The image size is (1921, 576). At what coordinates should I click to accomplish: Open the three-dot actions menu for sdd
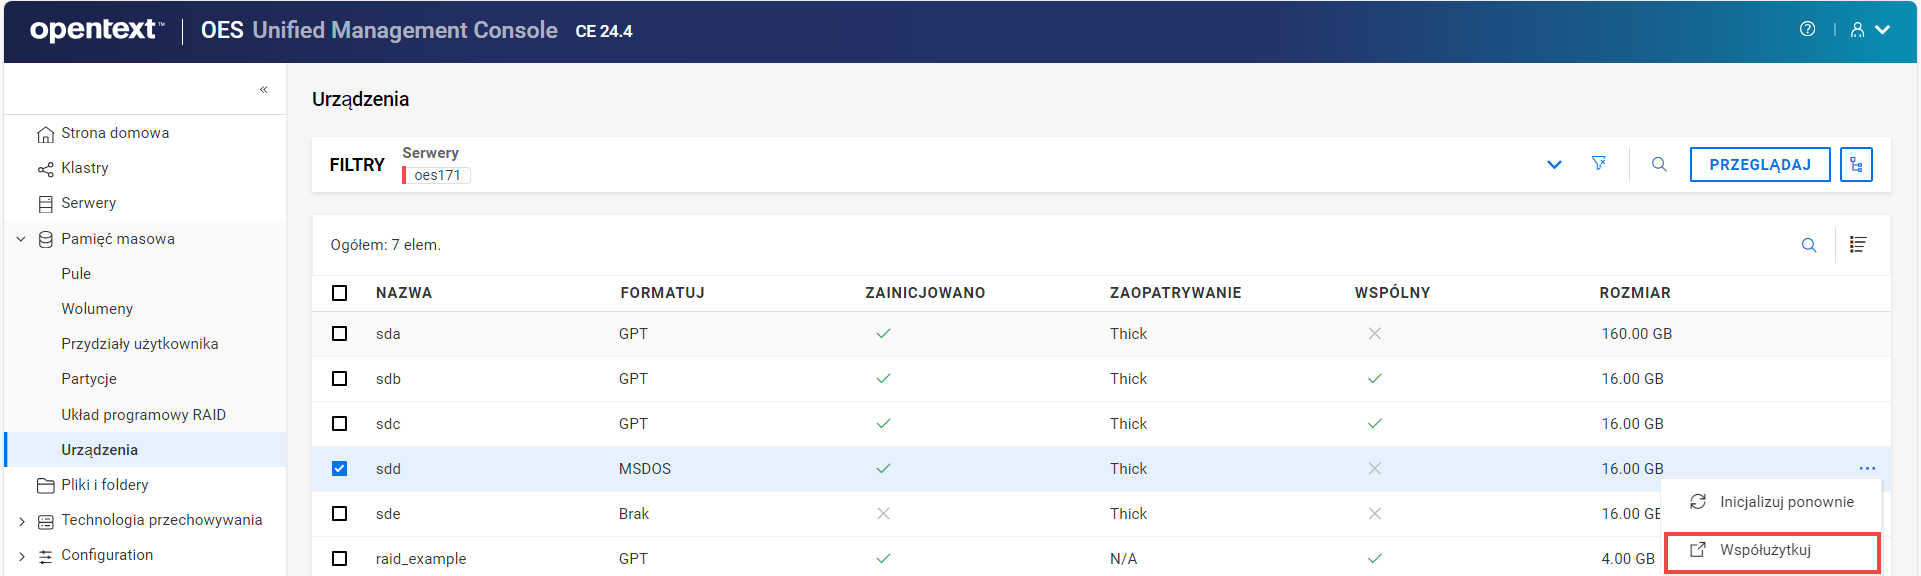1867,468
